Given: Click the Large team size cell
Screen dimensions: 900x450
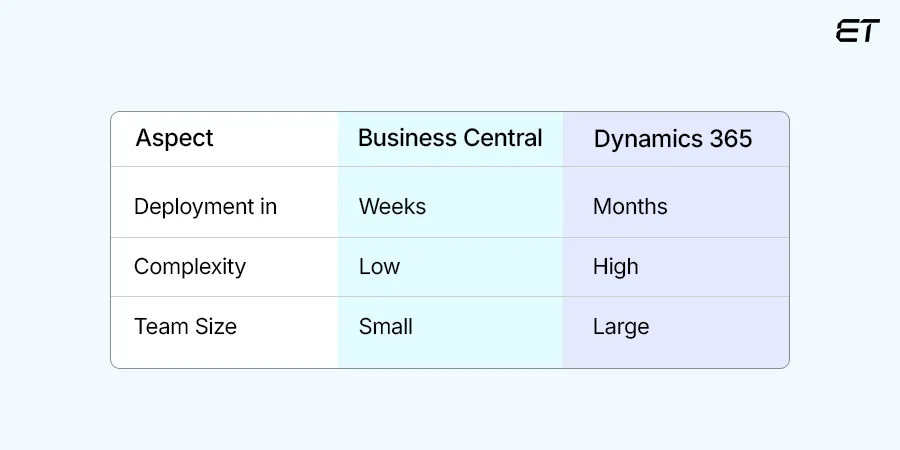Looking at the screenshot, I should [621, 327].
